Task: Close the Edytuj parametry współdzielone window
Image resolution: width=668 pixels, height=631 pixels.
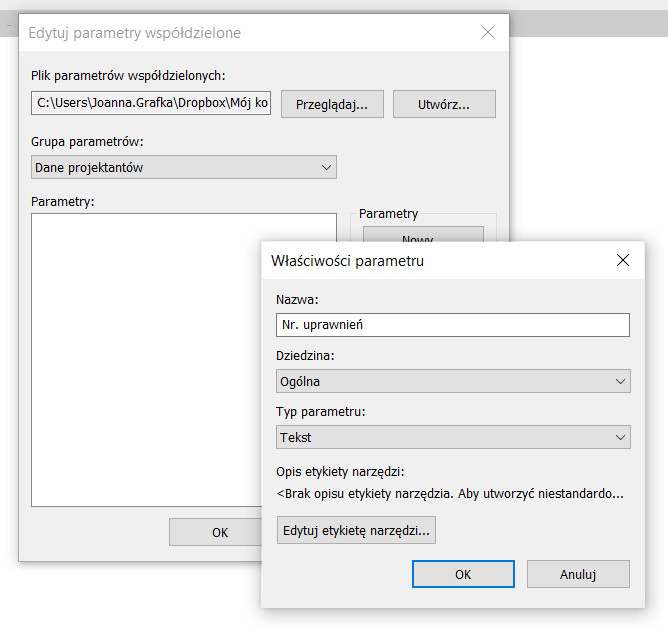Action: 488,33
